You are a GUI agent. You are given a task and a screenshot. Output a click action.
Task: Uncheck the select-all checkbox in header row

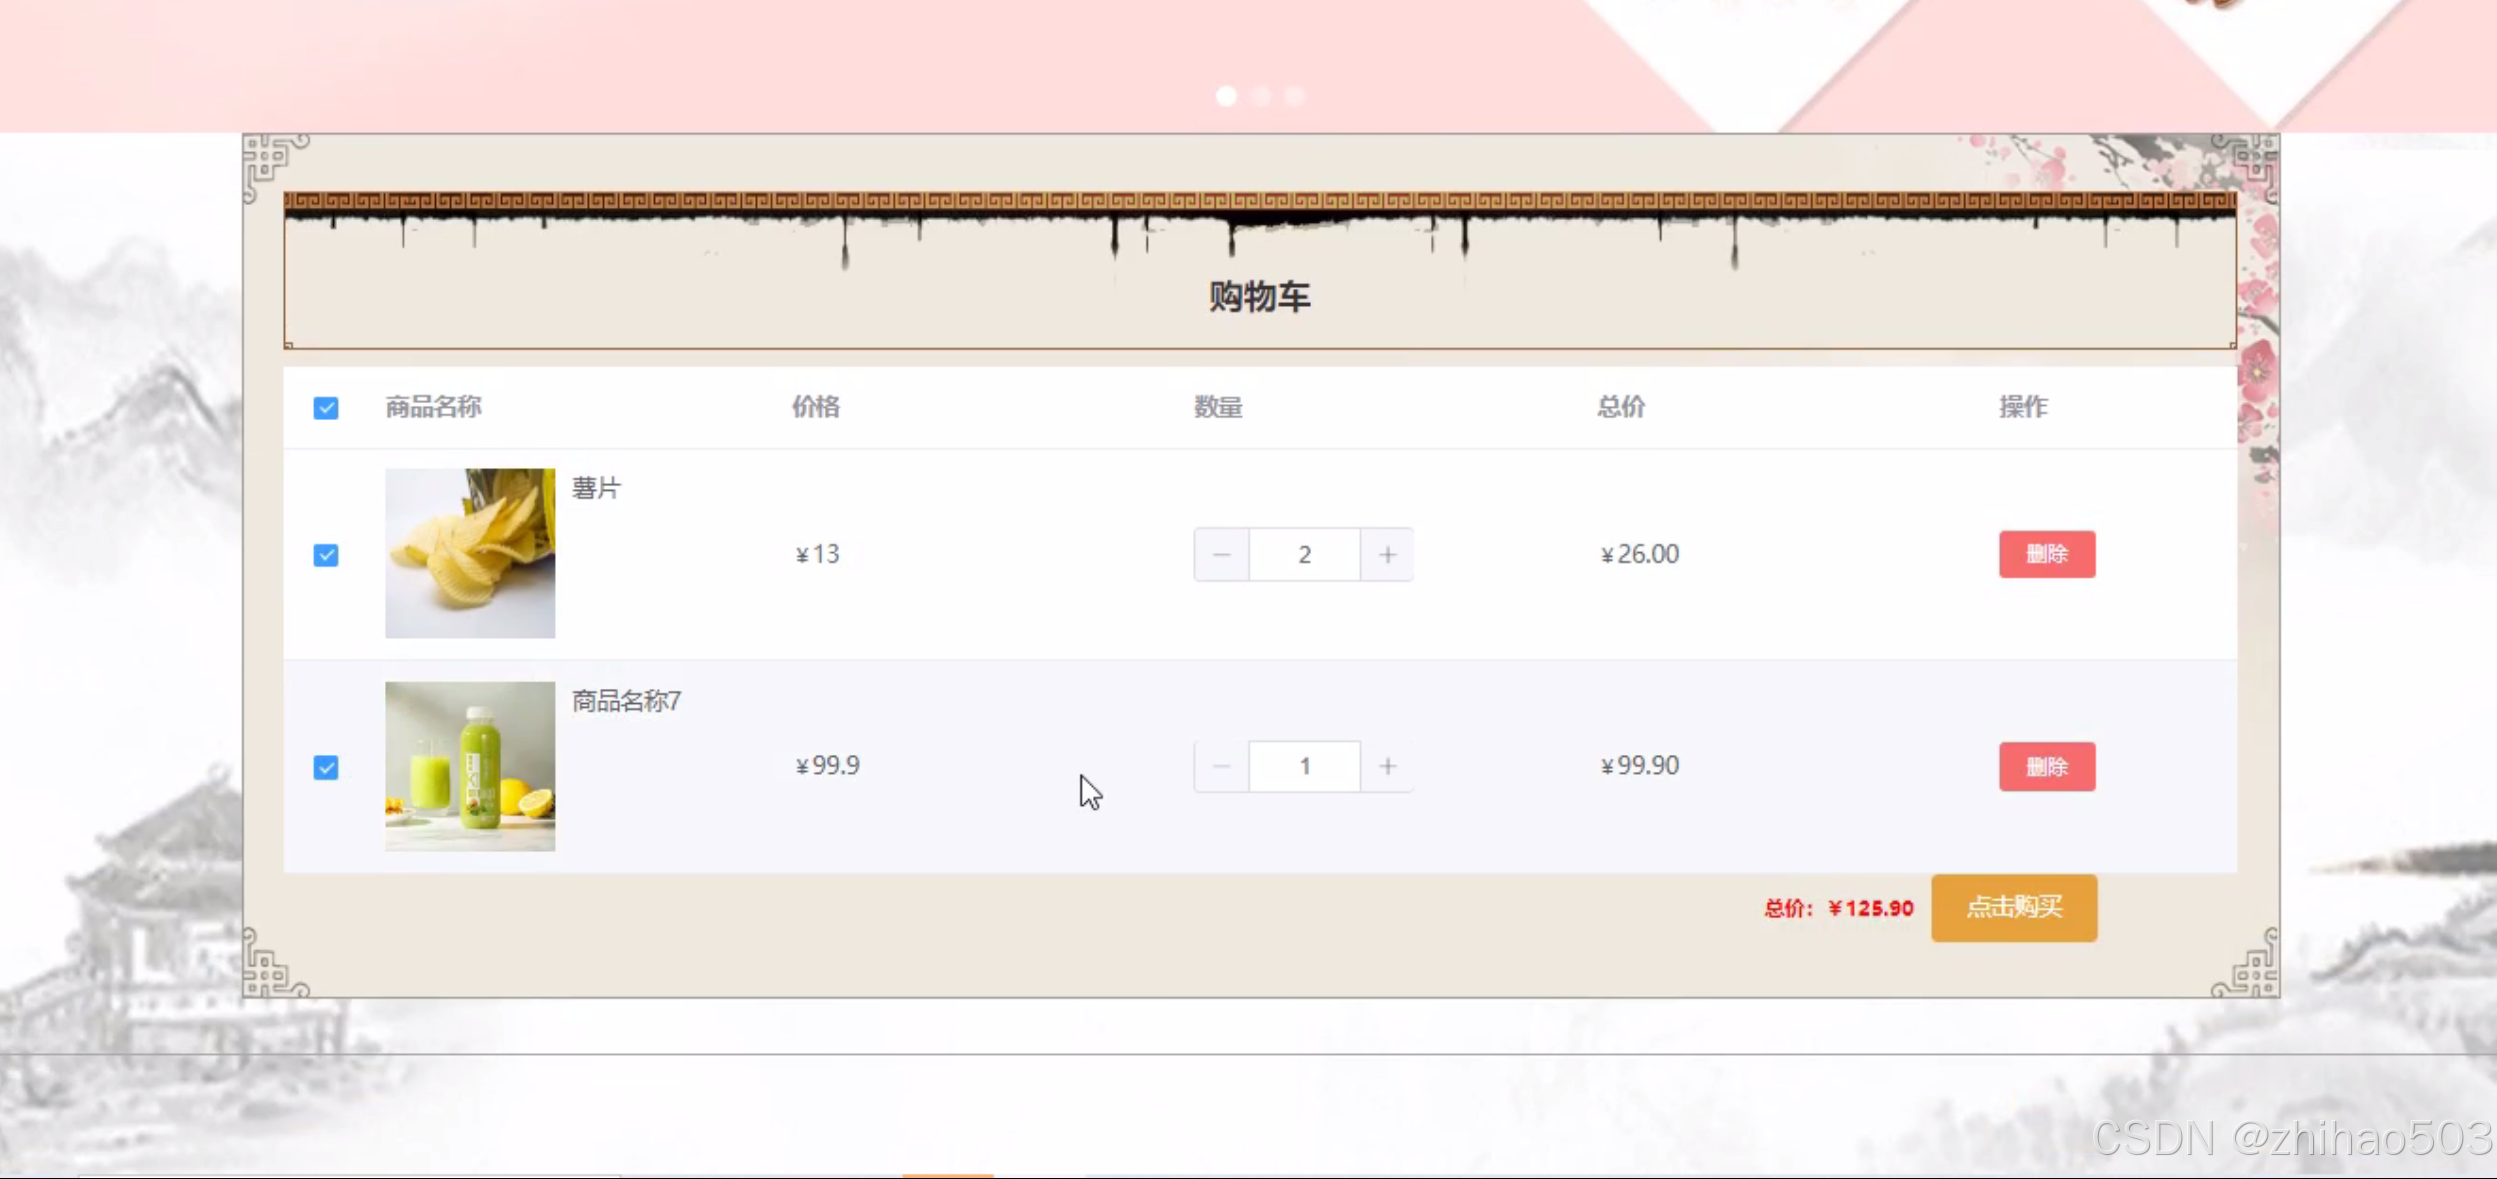point(326,408)
